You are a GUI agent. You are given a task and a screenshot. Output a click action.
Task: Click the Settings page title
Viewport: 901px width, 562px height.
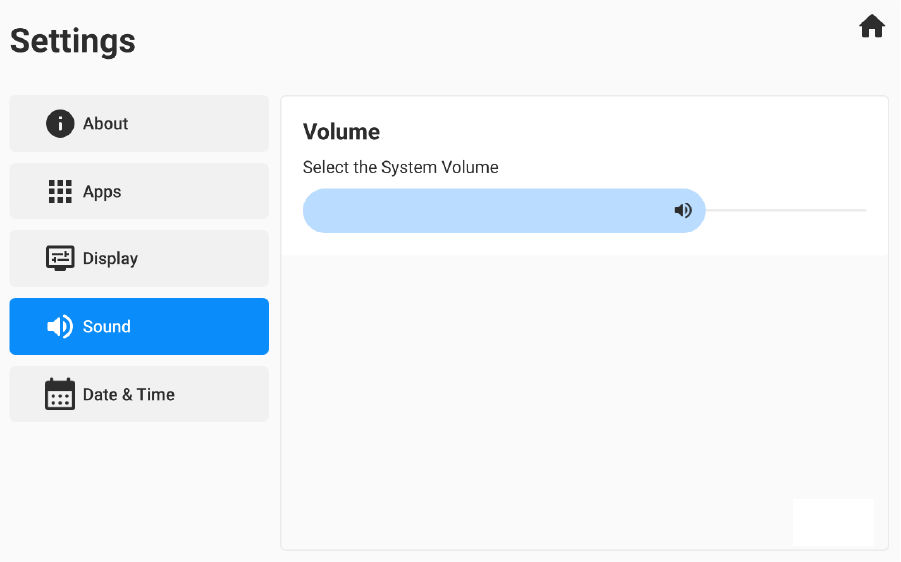[73, 41]
